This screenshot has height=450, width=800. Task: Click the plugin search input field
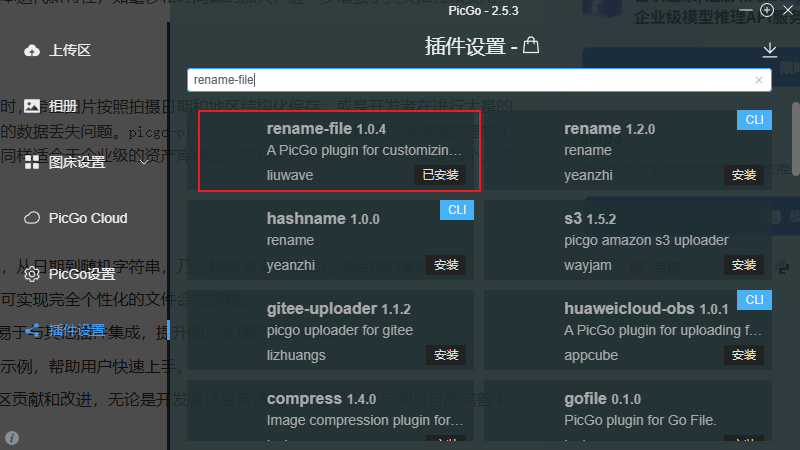coord(470,80)
